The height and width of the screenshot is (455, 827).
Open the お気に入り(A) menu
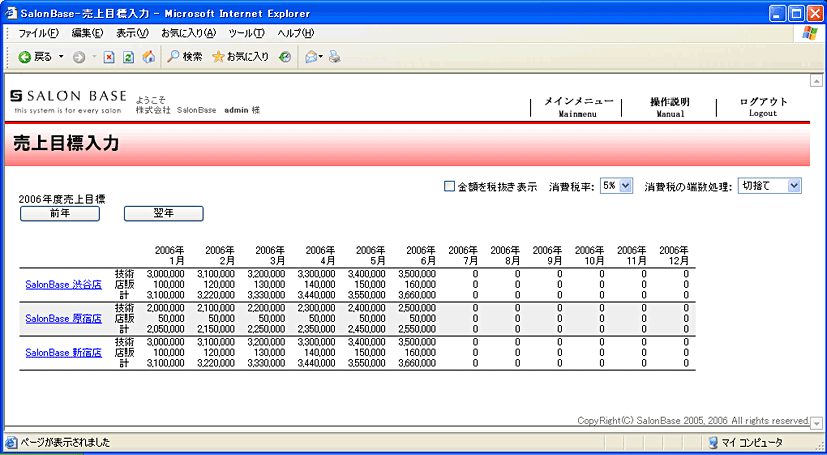pyautogui.click(x=189, y=33)
